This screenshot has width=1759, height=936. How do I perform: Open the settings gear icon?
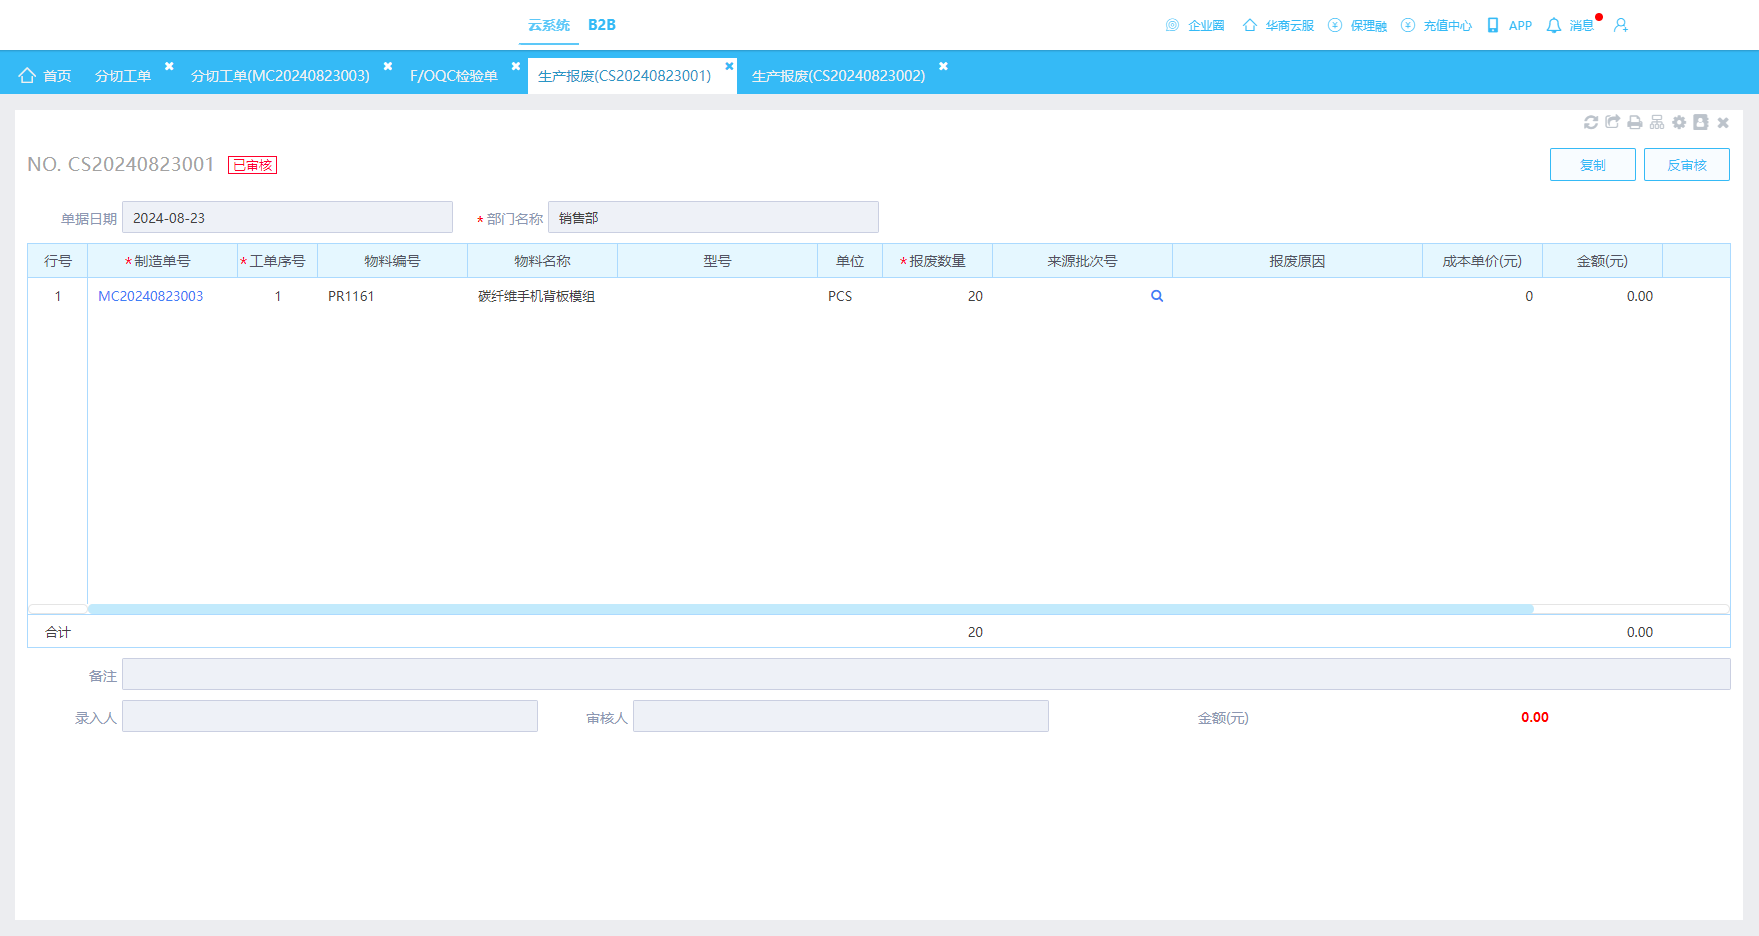(1679, 122)
